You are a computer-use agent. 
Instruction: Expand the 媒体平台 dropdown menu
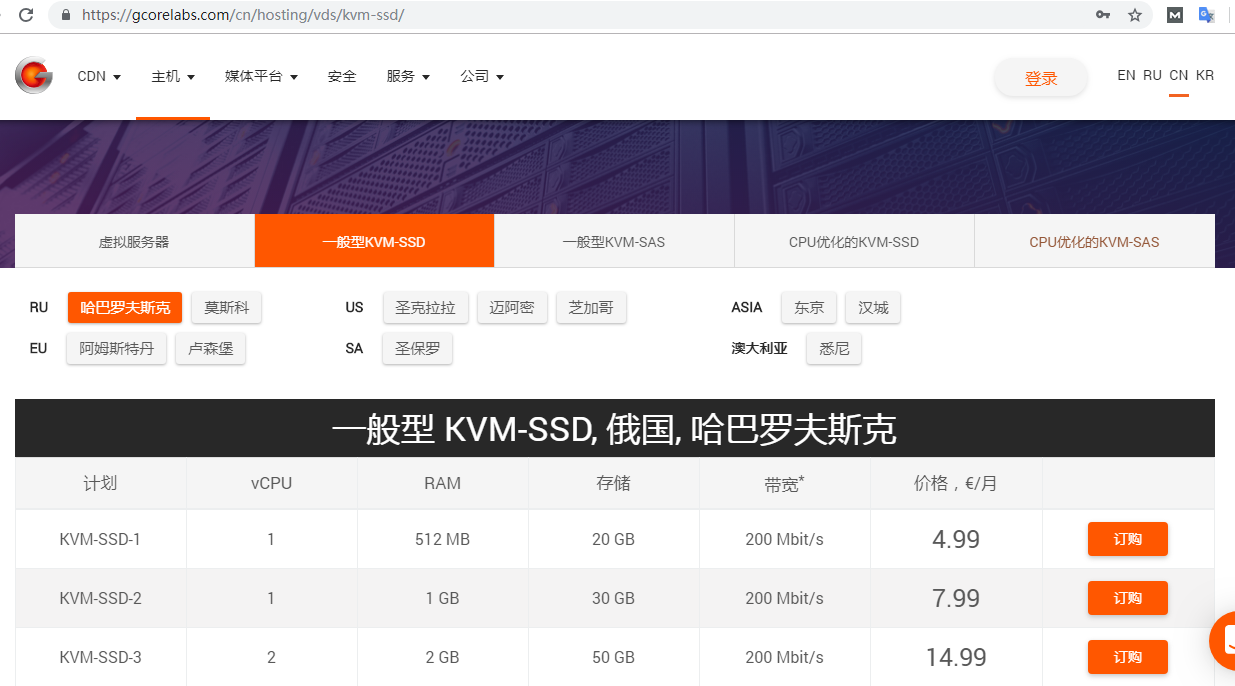click(x=261, y=76)
